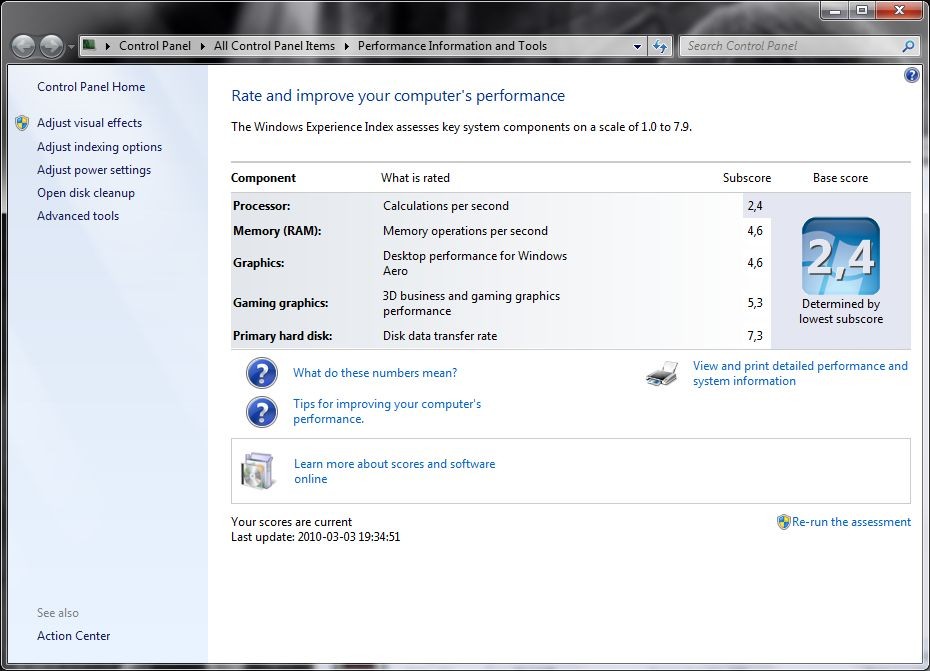Screen dimensions: 930x671
Task: Open the recent pages dropdown arrow
Action: [x=71, y=46]
